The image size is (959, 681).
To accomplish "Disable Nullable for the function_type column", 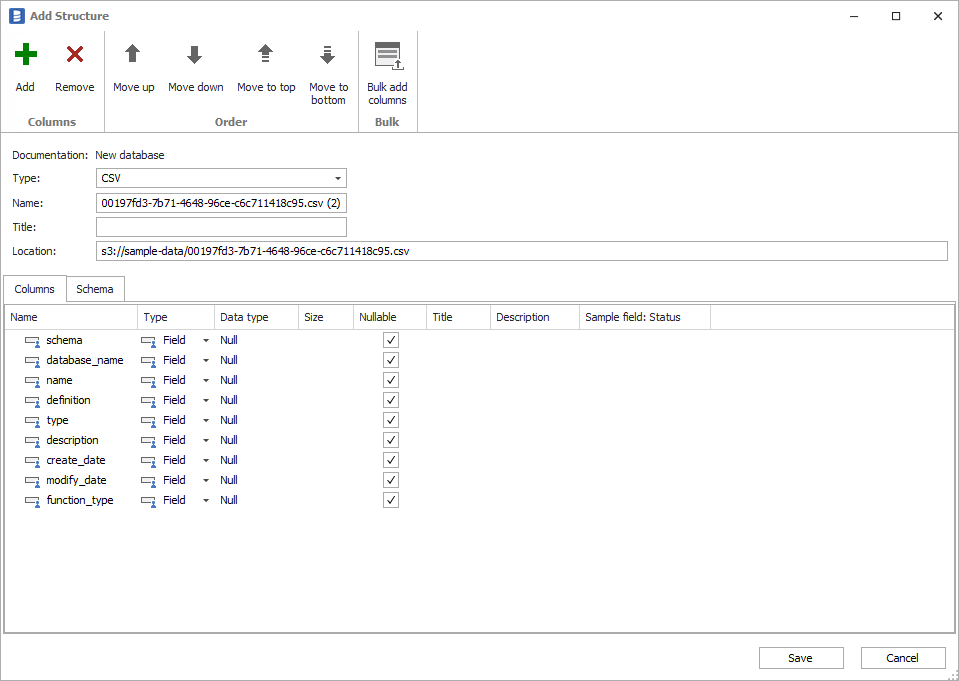I will 391,500.
